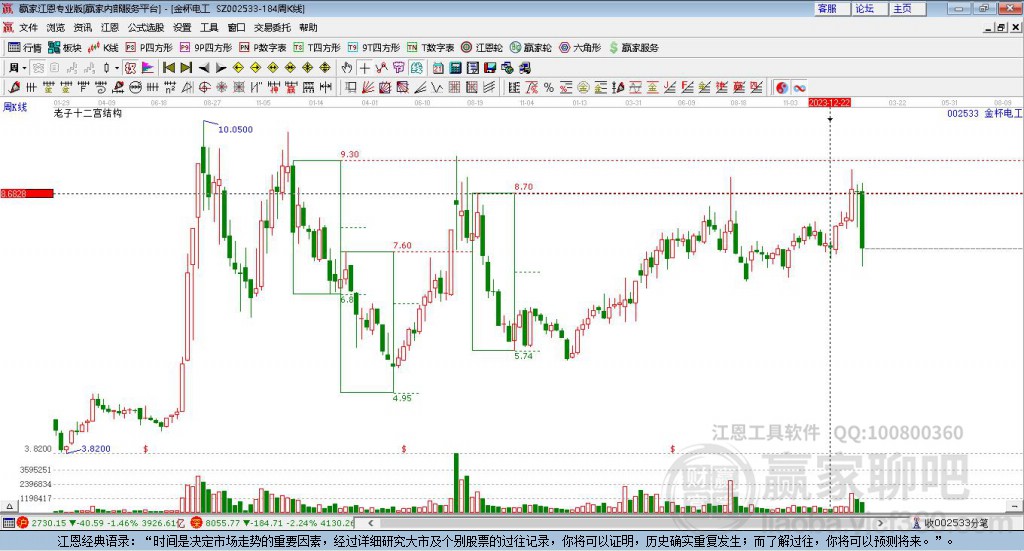Open the 9T四方形 tool
The width and height of the screenshot is (1024, 551).
pos(374,48)
